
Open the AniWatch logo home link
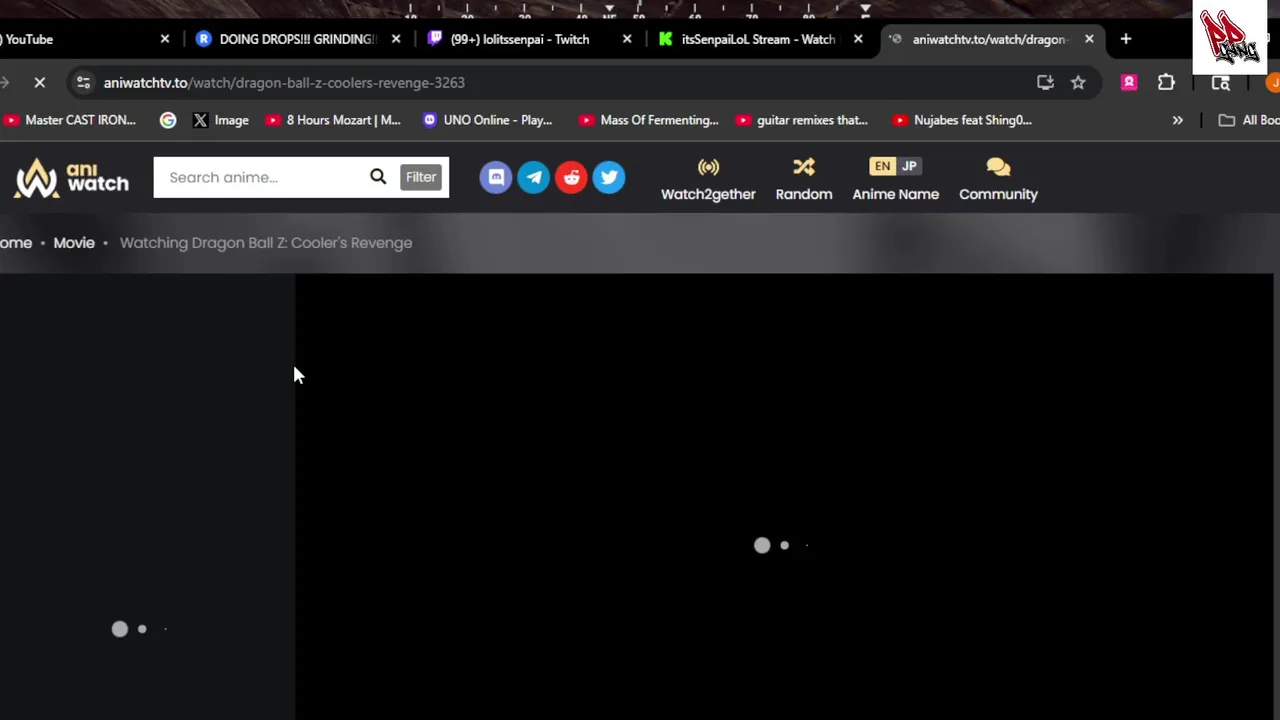tap(72, 178)
